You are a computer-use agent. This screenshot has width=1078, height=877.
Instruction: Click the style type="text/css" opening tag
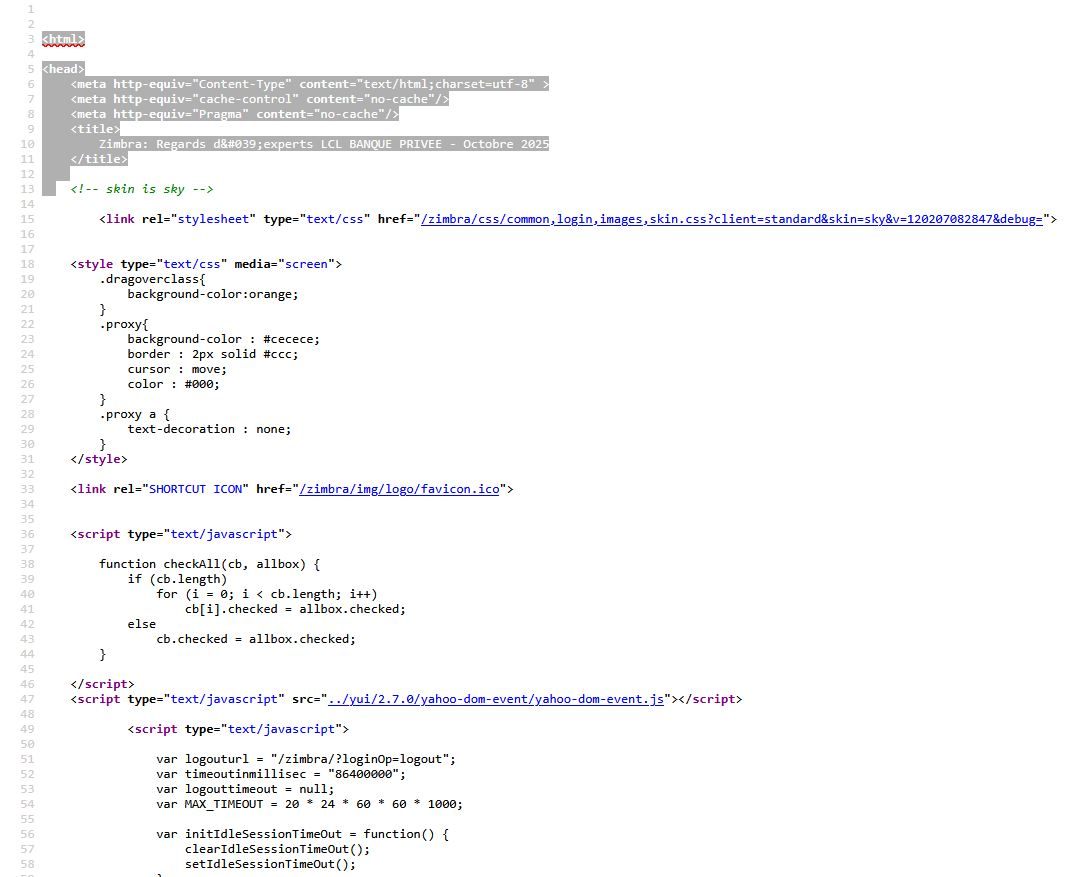206,264
